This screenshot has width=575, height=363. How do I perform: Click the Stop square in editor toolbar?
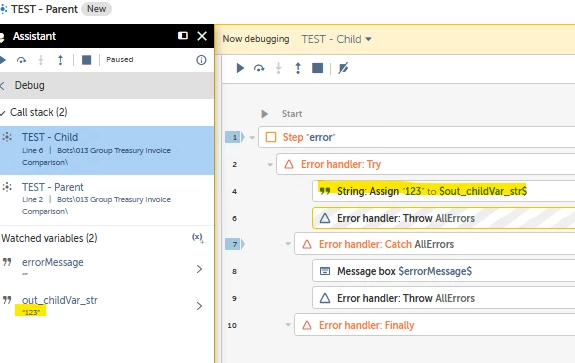(x=318, y=68)
